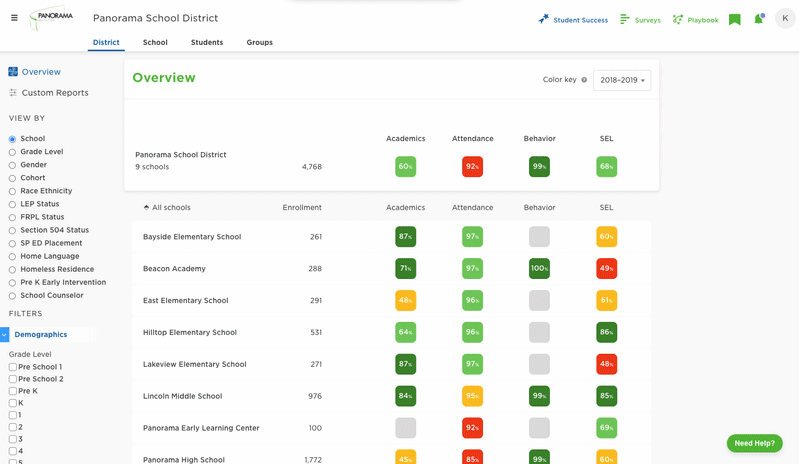This screenshot has height=464, width=799.
Task: Select Gender view-by radio
Action: [12, 165]
